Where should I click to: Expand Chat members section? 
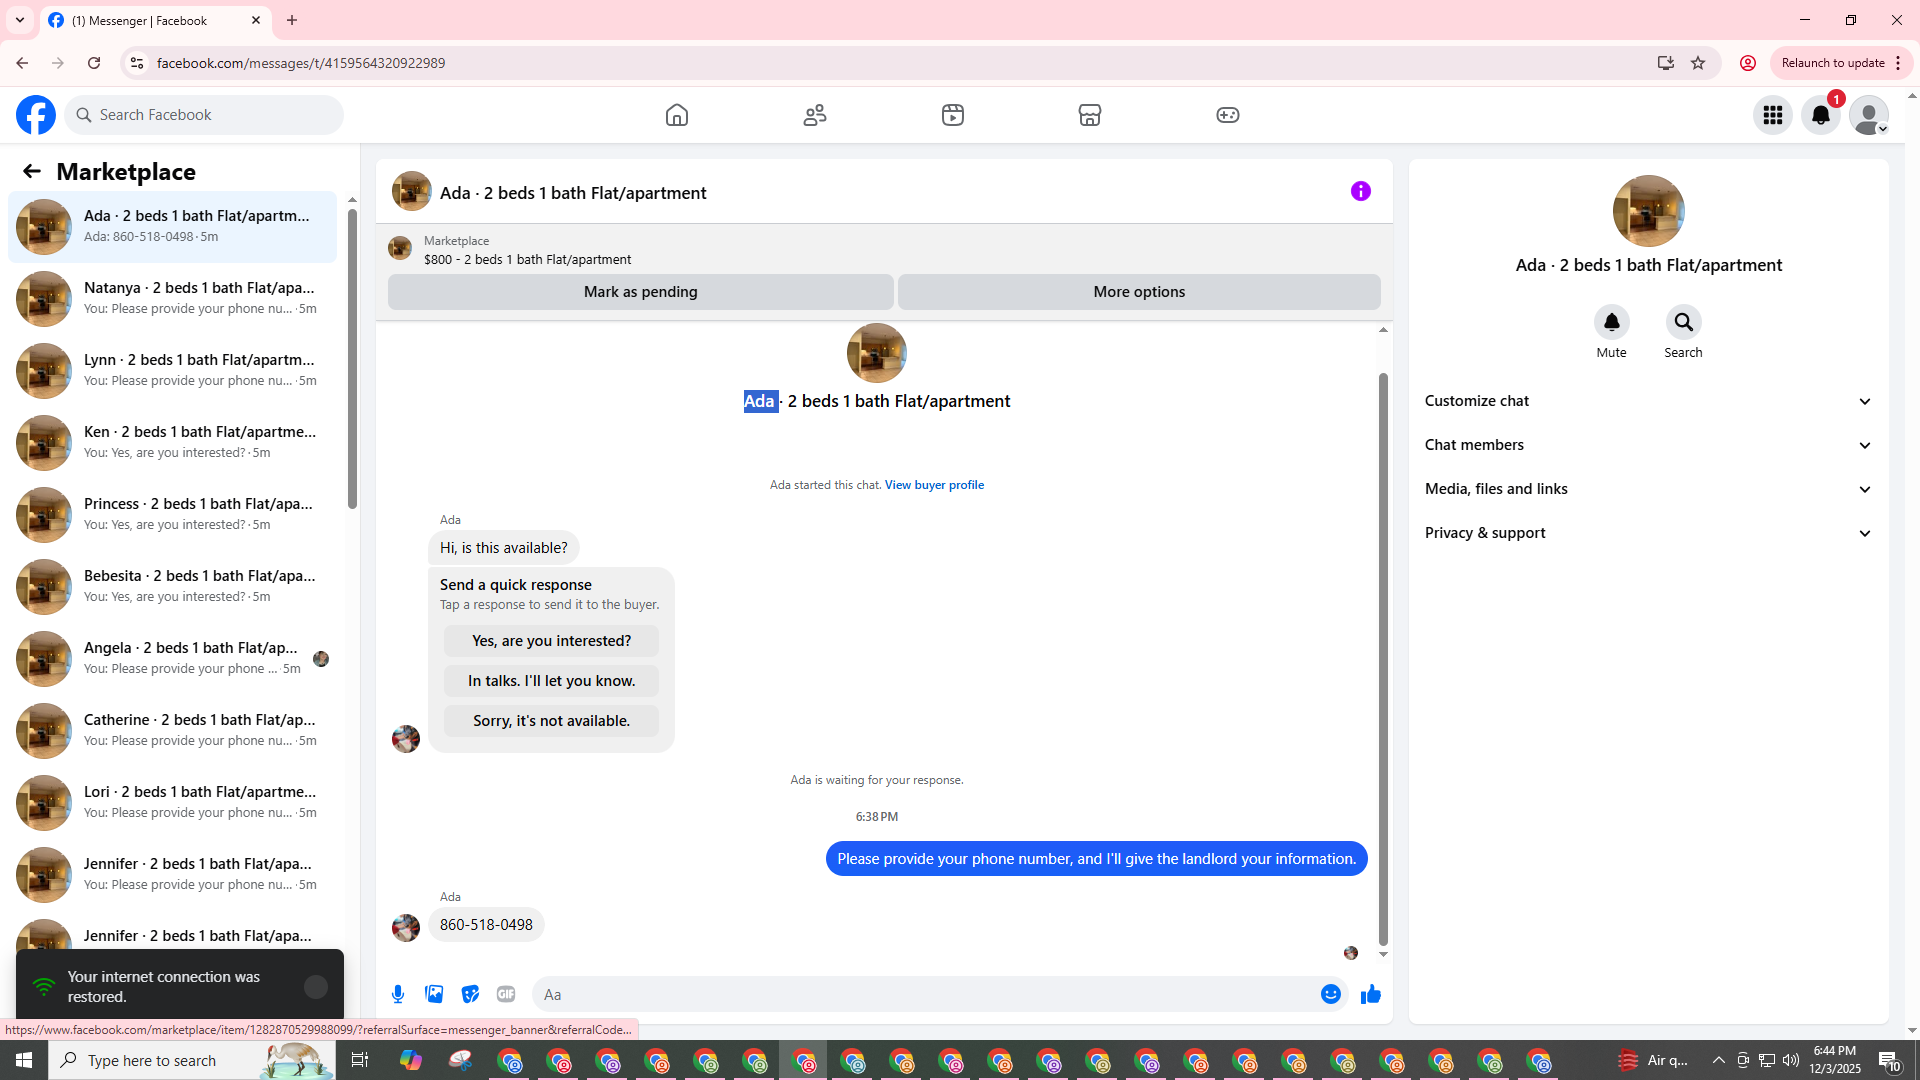click(x=1648, y=445)
